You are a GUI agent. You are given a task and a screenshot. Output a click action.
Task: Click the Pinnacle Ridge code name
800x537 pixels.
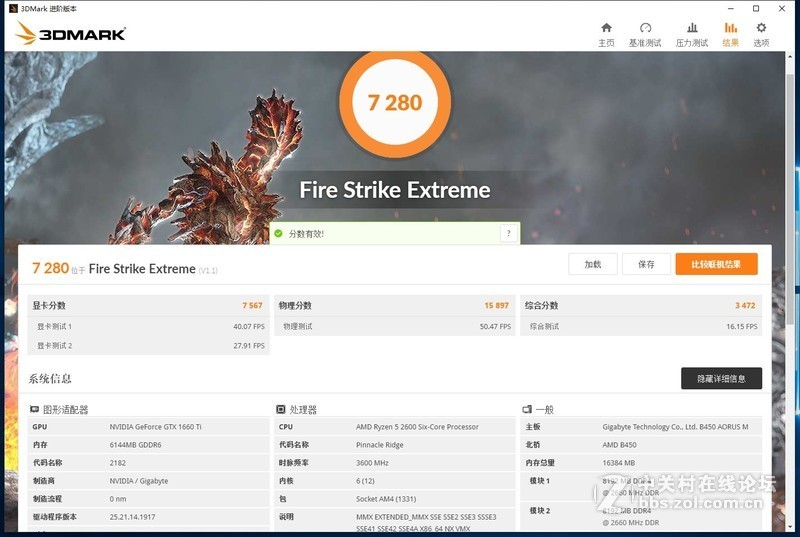coord(380,445)
